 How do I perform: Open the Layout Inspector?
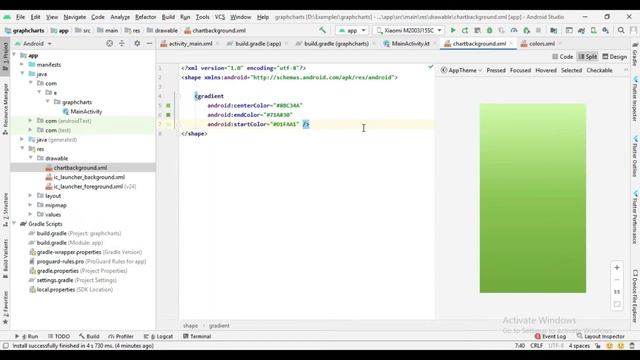[x=601, y=336]
